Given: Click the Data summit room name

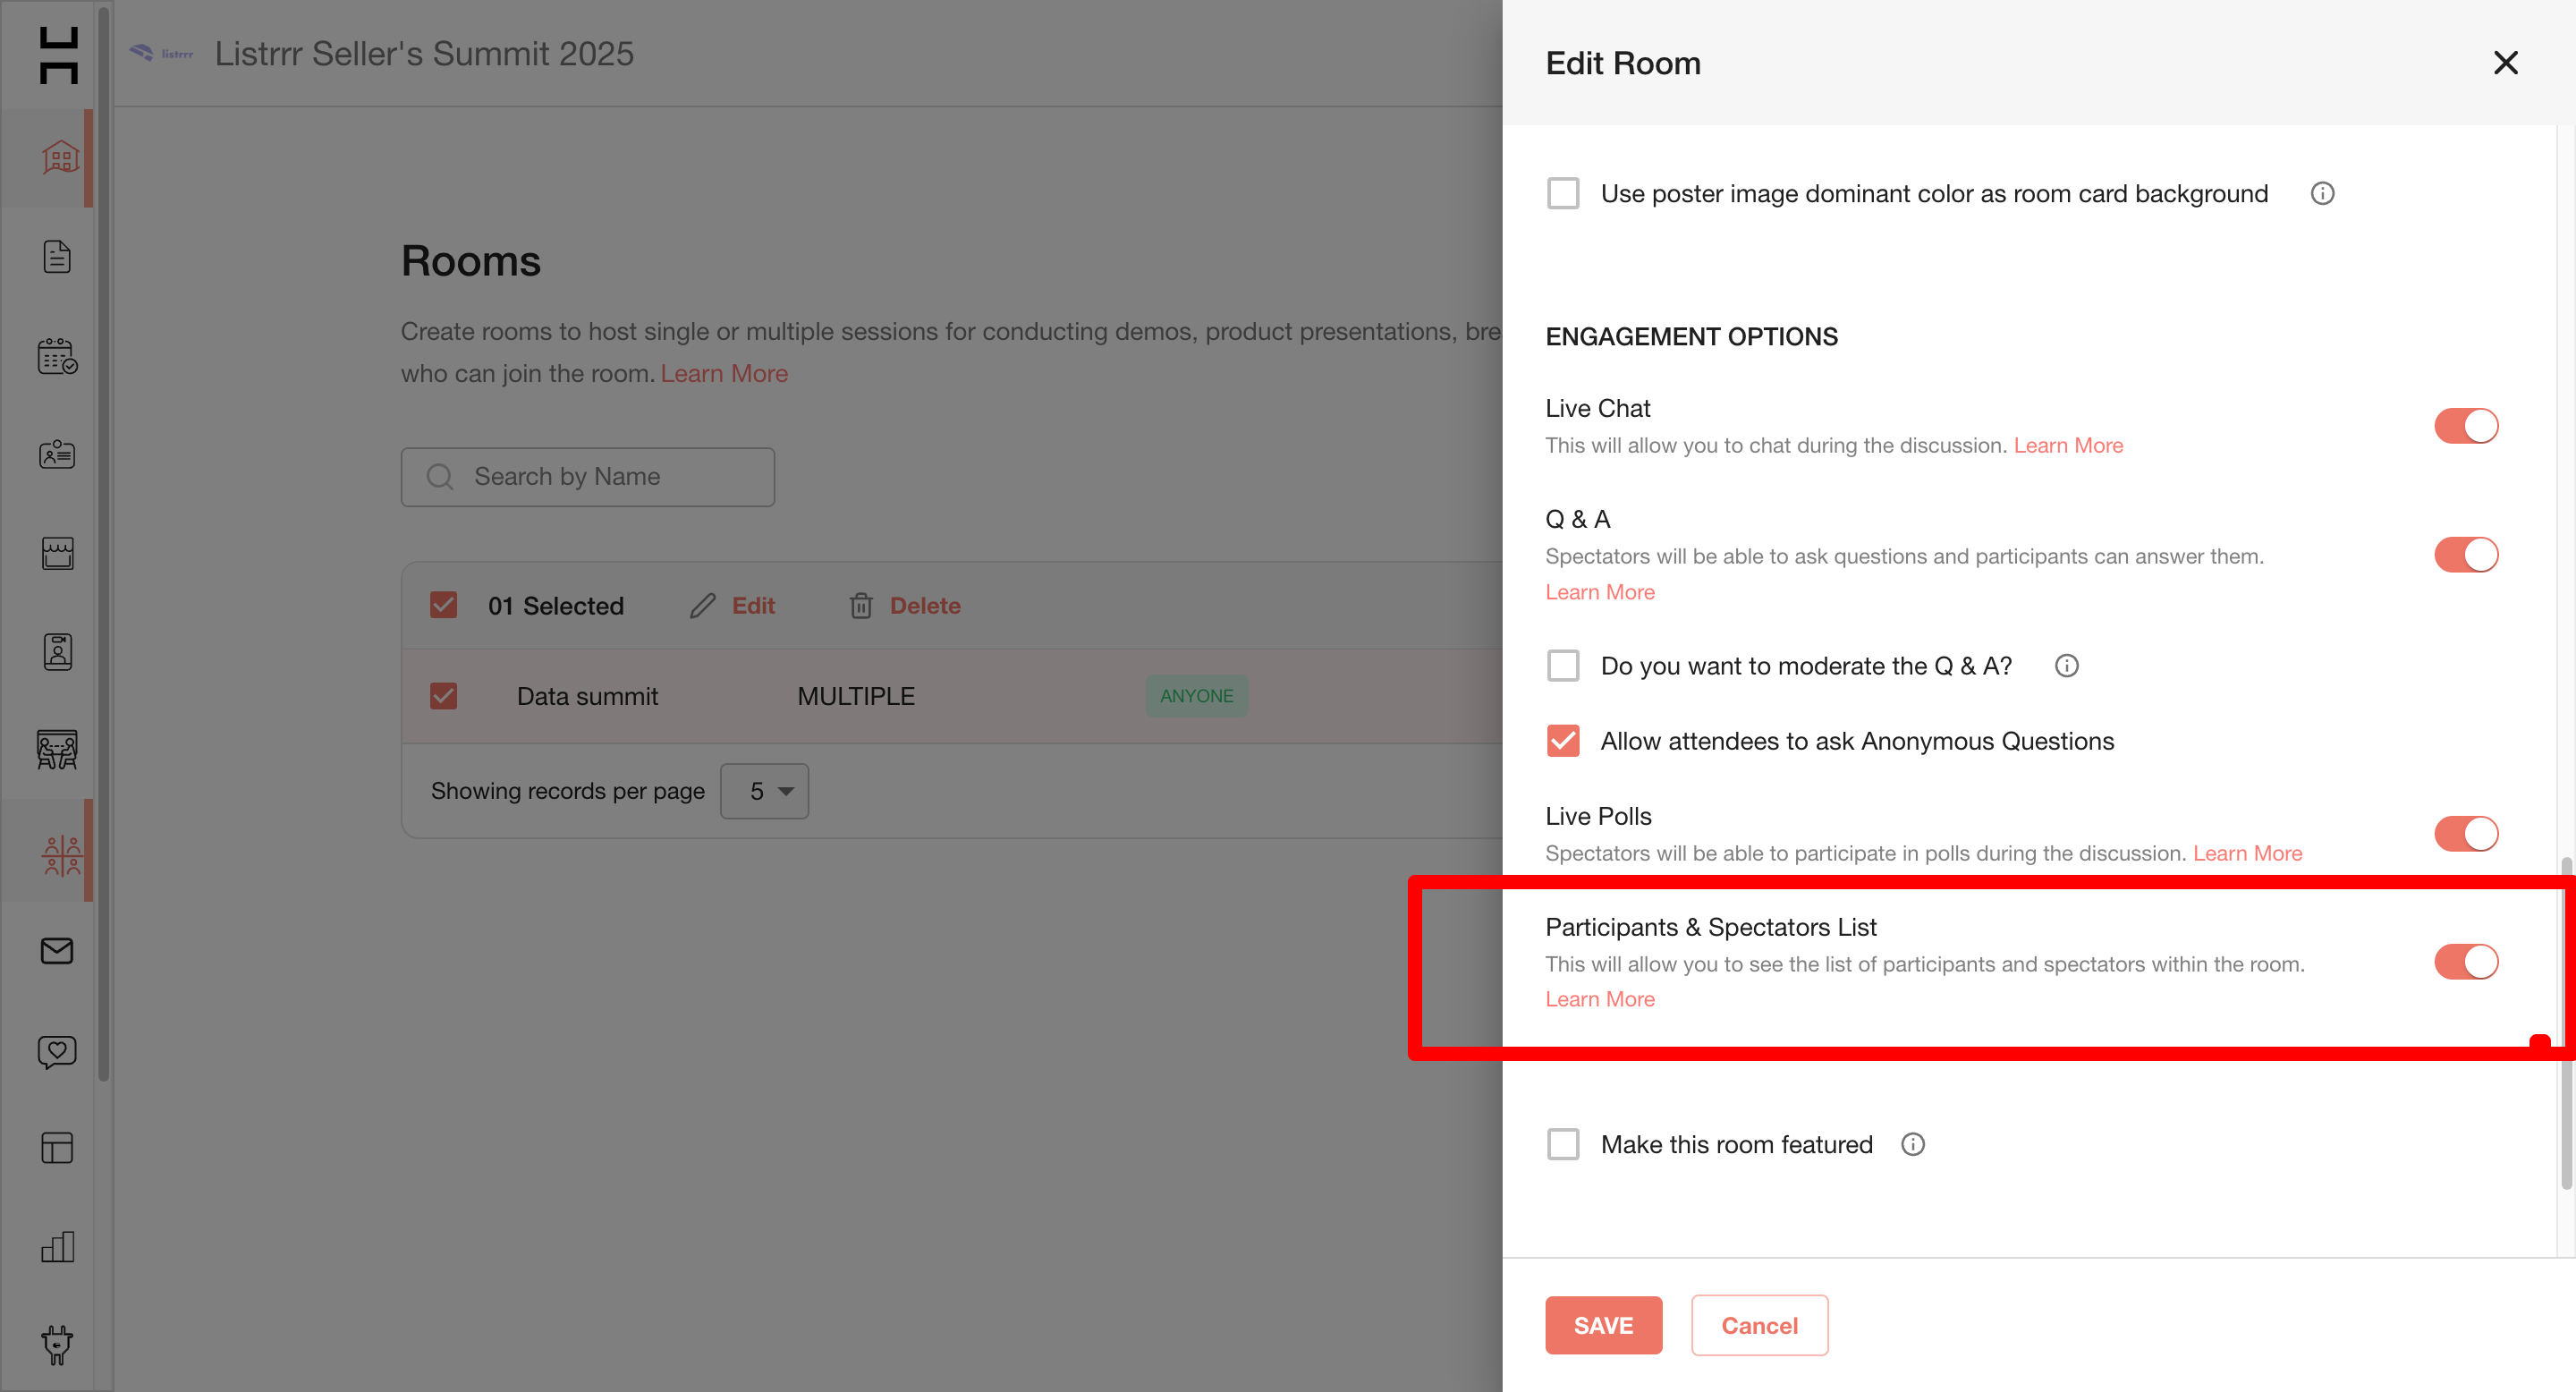Looking at the screenshot, I should [587, 697].
